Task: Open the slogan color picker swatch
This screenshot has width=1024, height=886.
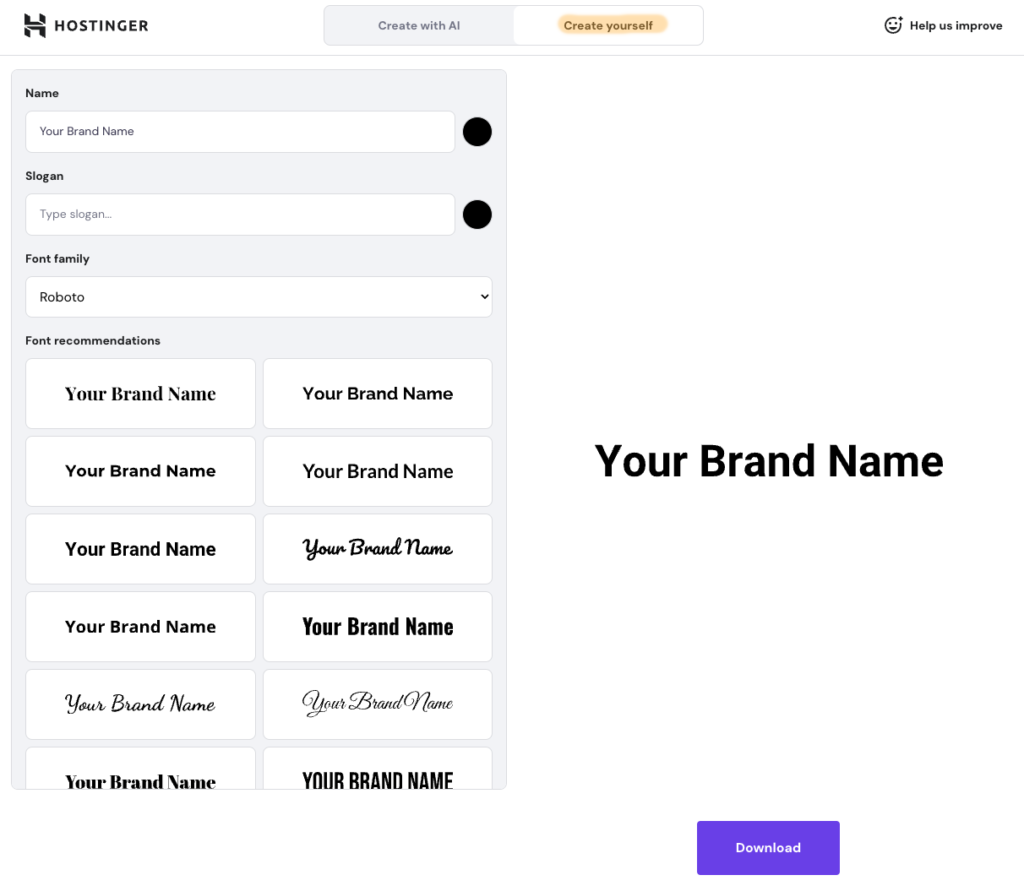Action: (x=477, y=215)
